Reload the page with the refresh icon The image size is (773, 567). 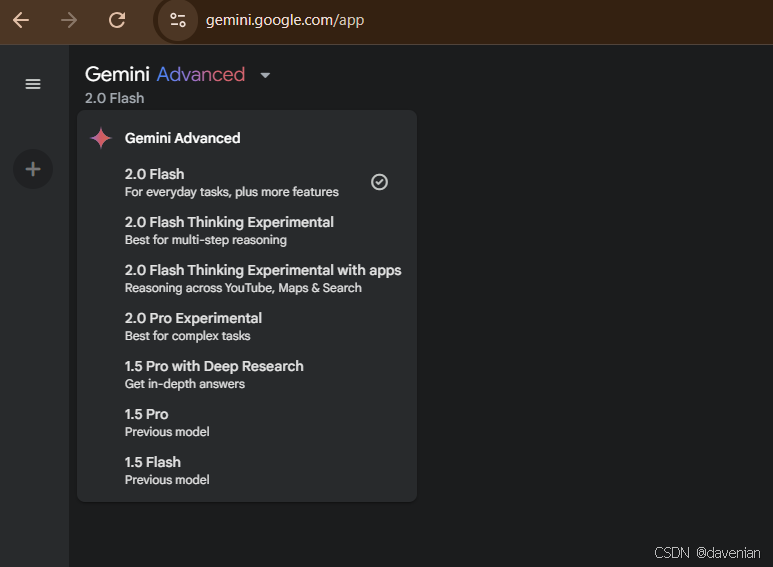(117, 20)
